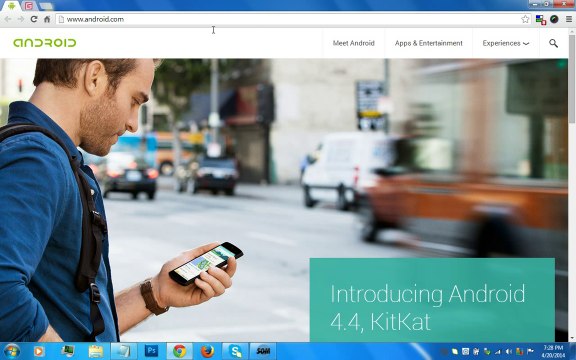The image size is (576, 360).
Task: Open the file explorer folder in taskbar
Action: click(x=96, y=351)
